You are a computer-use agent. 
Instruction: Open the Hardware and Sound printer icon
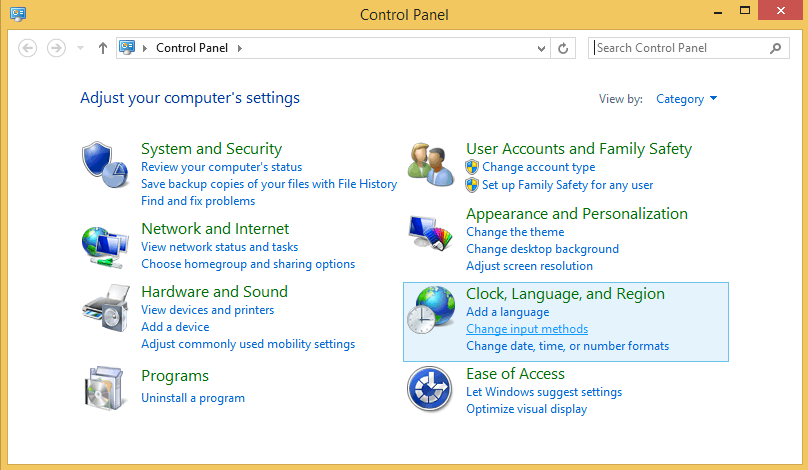coord(106,308)
